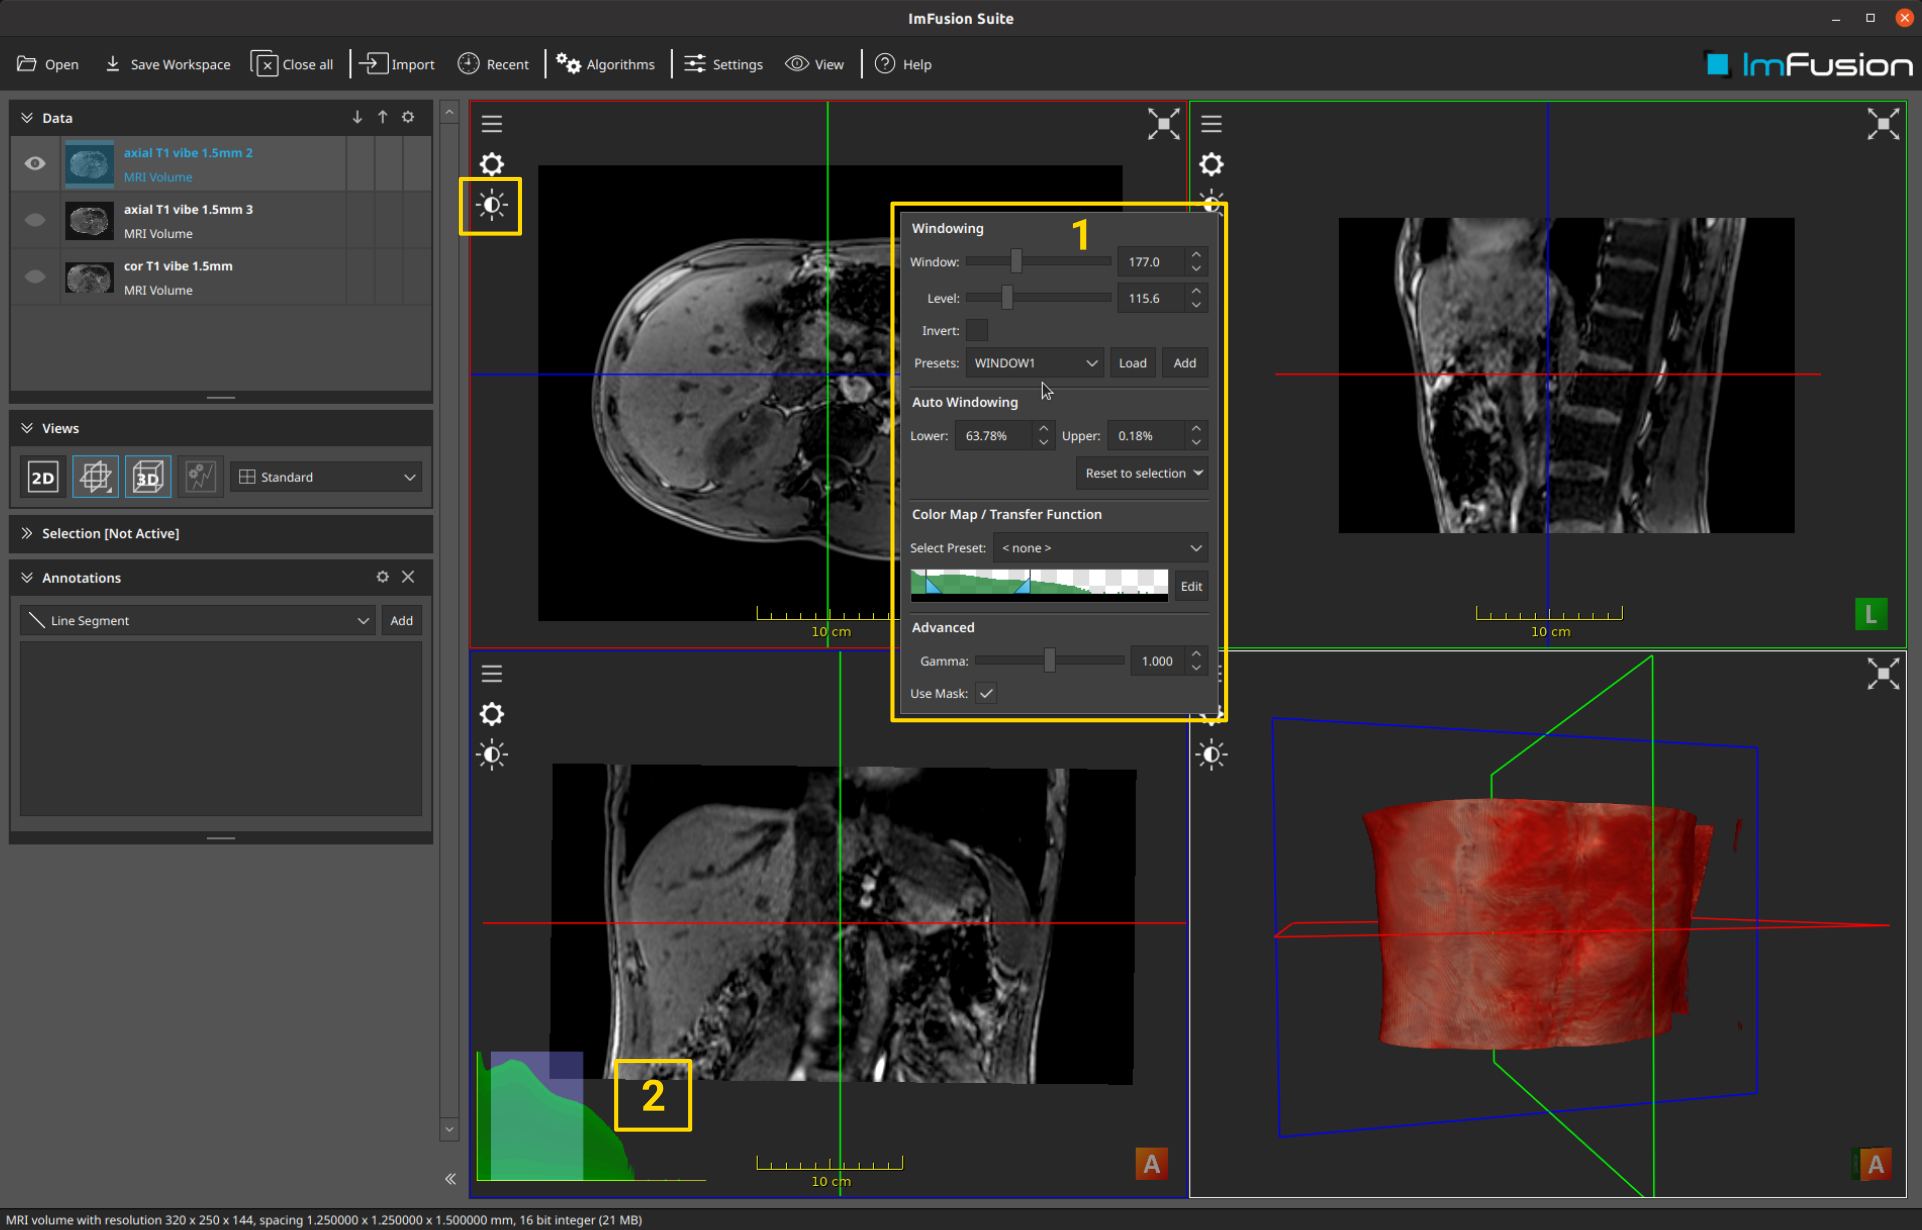
Task: Open windowing icon in 3D view
Action: pyautogui.click(x=1211, y=755)
